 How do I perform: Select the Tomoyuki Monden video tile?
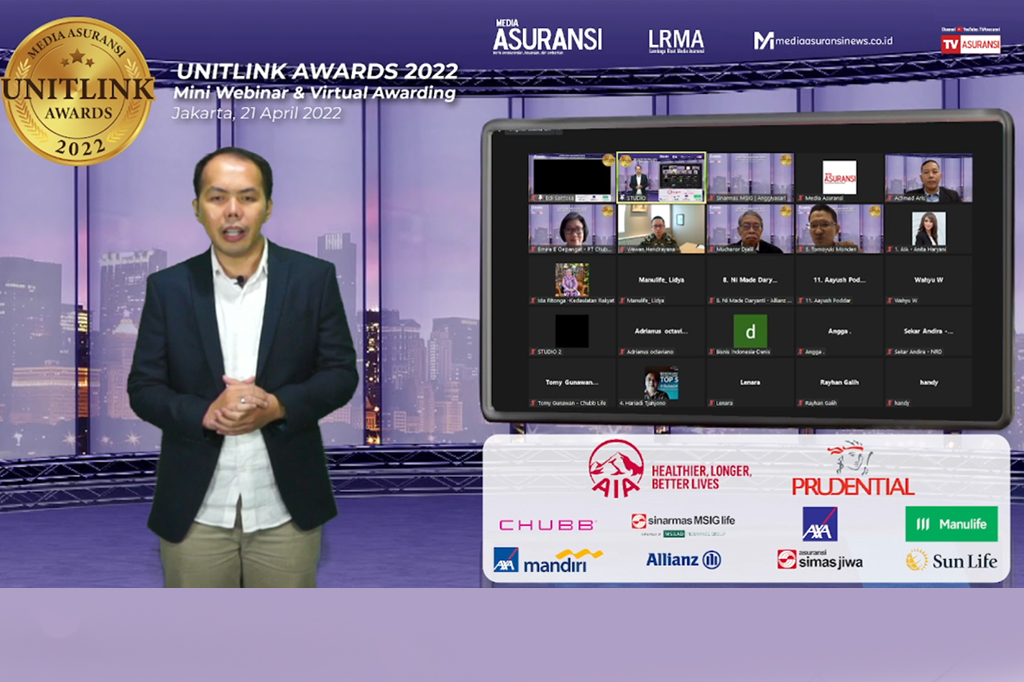pos(839,229)
